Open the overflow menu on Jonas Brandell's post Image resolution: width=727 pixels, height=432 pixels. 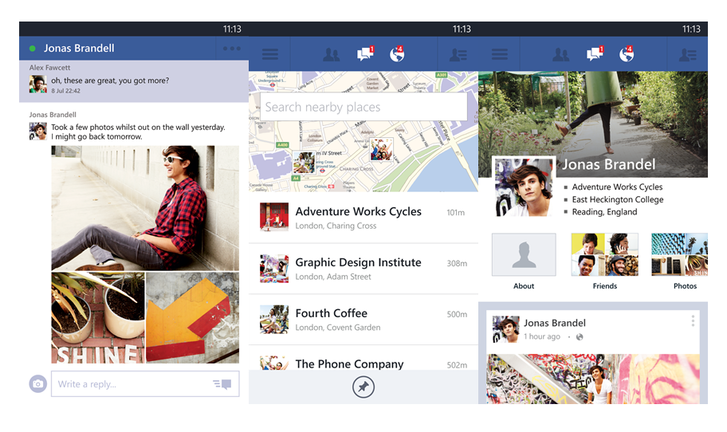coord(692,322)
